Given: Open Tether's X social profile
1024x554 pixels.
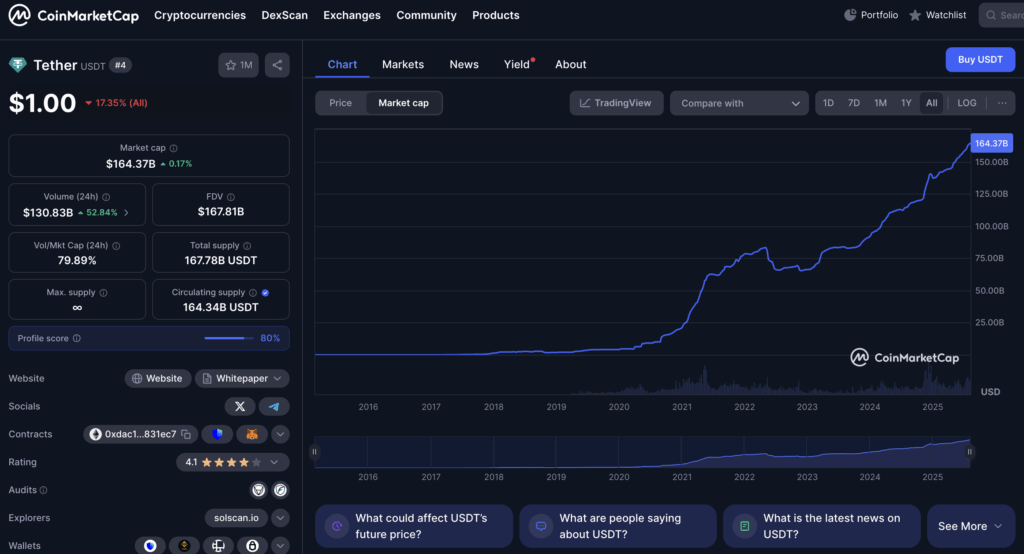Looking at the screenshot, I should click(x=240, y=406).
